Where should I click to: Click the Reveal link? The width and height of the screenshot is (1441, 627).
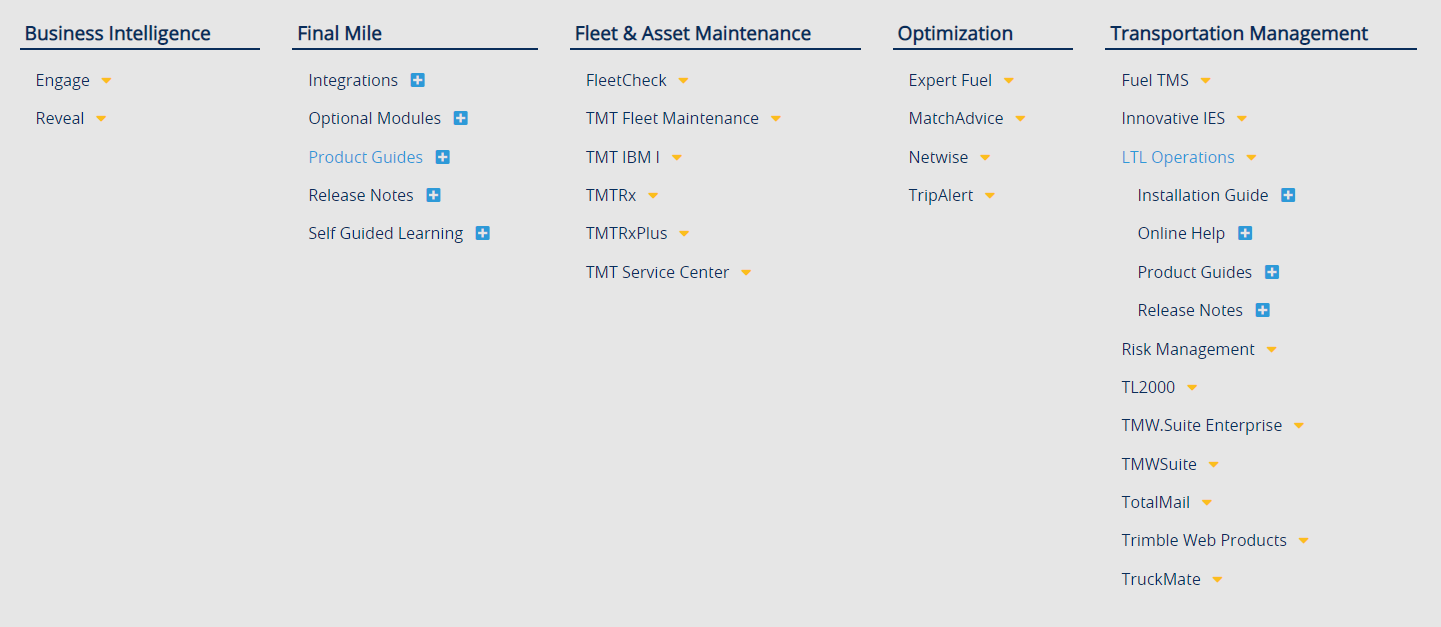[x=60, y=118]
